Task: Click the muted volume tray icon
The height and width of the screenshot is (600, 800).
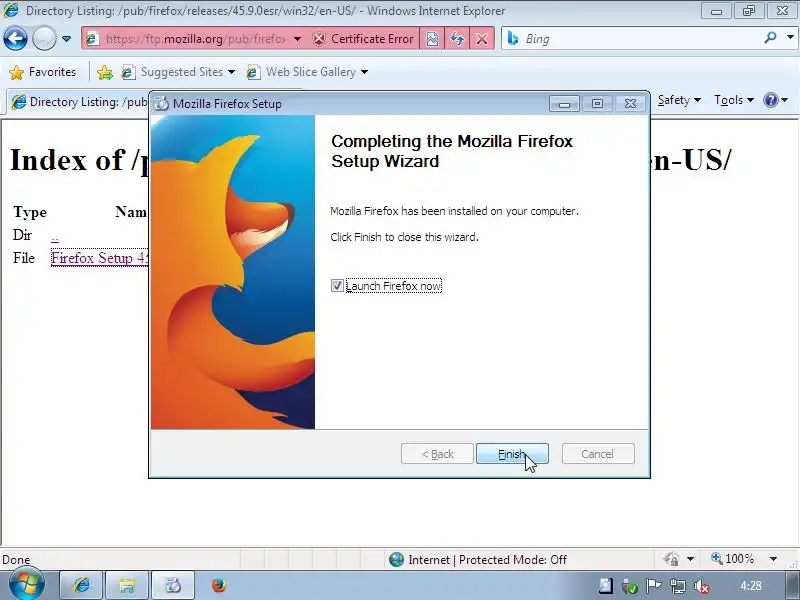Action: click(702, 586)
